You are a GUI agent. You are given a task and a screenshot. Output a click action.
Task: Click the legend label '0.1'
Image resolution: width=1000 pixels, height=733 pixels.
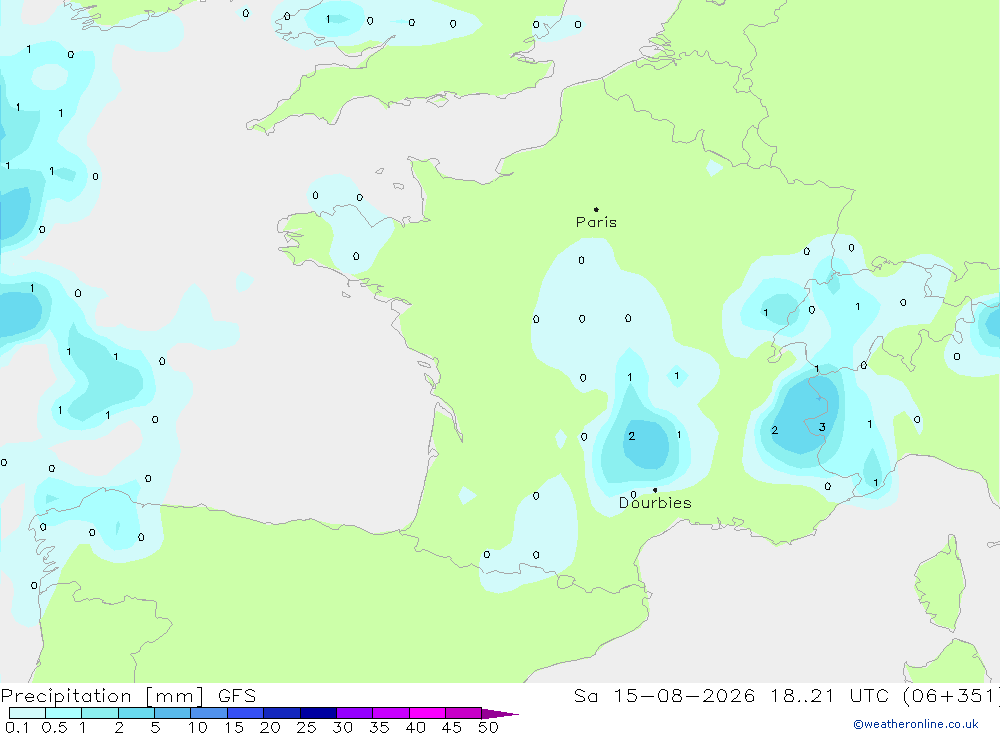(17, 727)
